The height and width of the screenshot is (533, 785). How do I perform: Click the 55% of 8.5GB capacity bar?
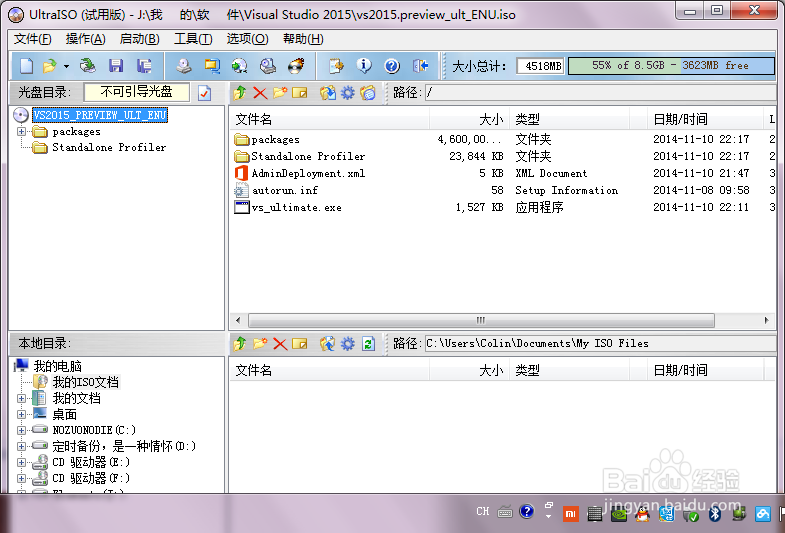[x=671, y=66]
